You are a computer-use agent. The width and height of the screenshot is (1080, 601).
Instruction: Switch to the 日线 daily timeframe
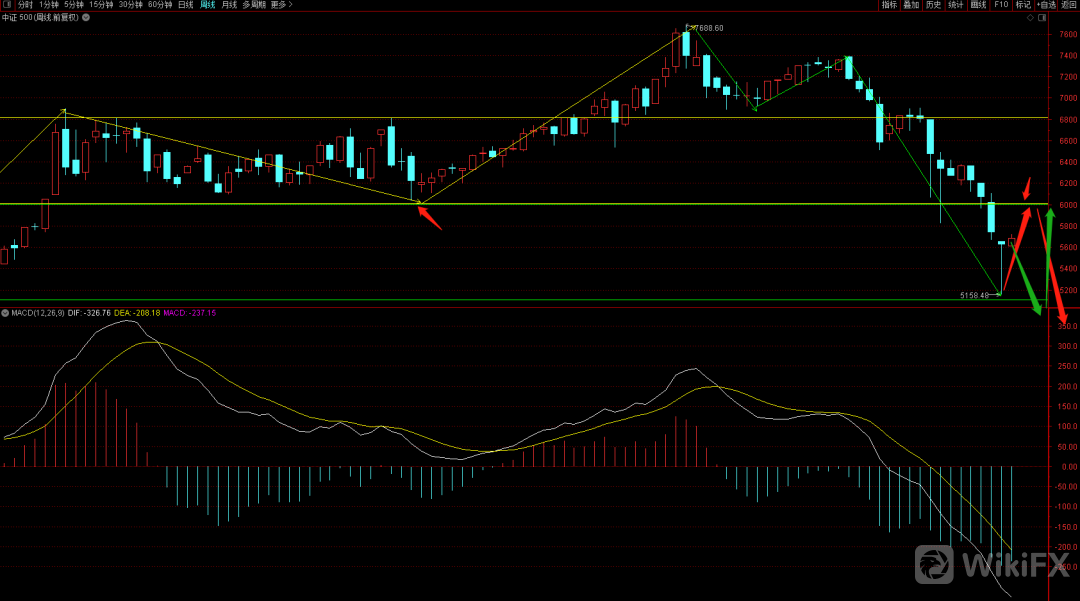click(x=185, y=5)
